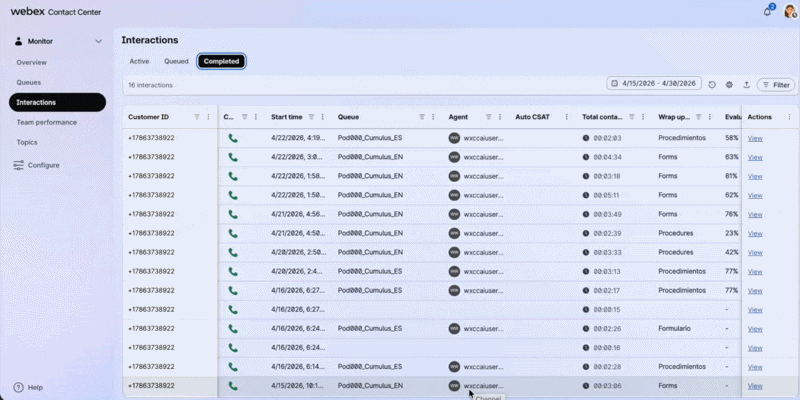Click the export upload icon
This screenshot has height=400, width=800.
click(746, 85)
